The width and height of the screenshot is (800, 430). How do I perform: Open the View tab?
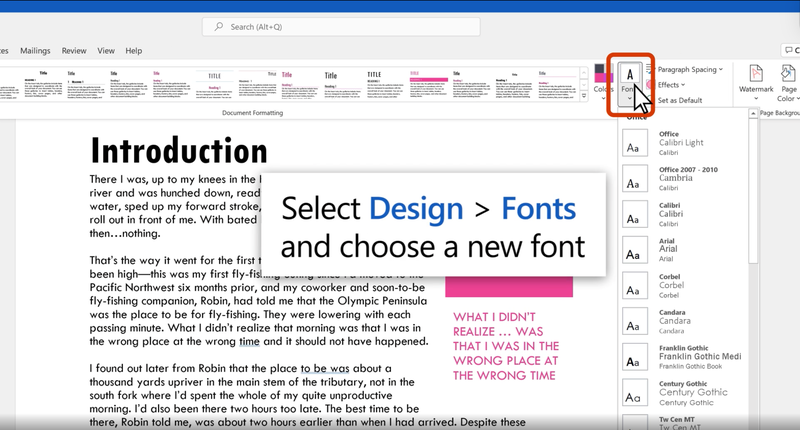tap(106, 50)
